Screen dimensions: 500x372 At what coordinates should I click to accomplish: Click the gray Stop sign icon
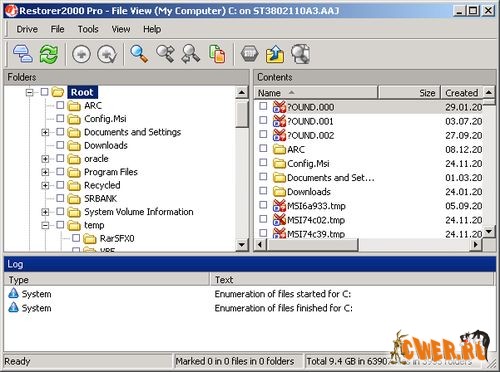pyautogui.click(x=250, y=54)
